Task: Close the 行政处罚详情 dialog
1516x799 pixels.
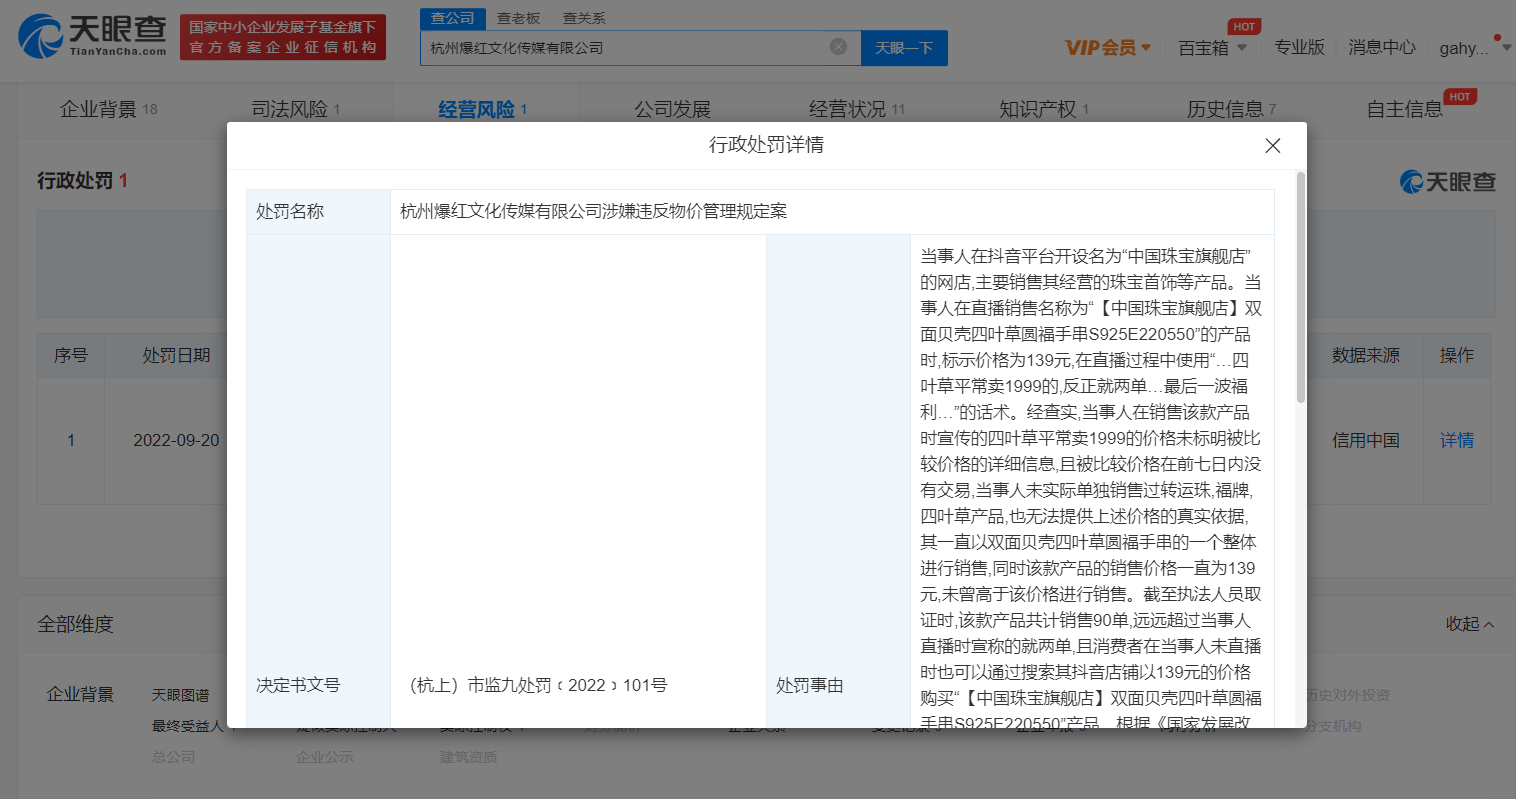Action: [1273, 146]
